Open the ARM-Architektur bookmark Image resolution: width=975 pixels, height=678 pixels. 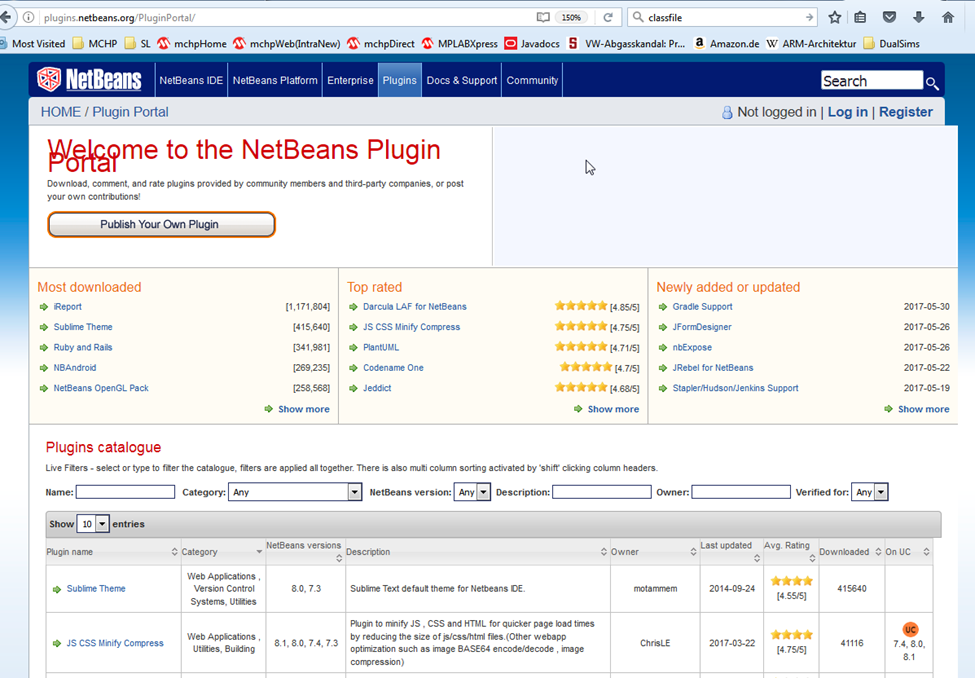(x=811, y=44)
